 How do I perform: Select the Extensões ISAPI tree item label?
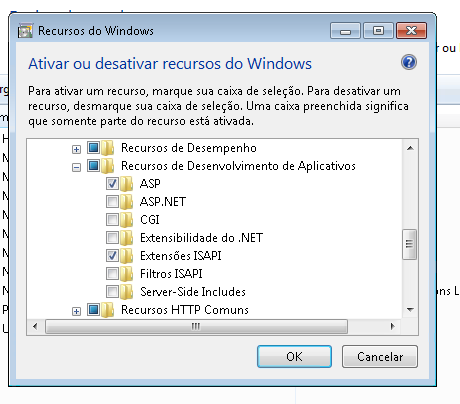pyautogui.click(x=181, y=256)
